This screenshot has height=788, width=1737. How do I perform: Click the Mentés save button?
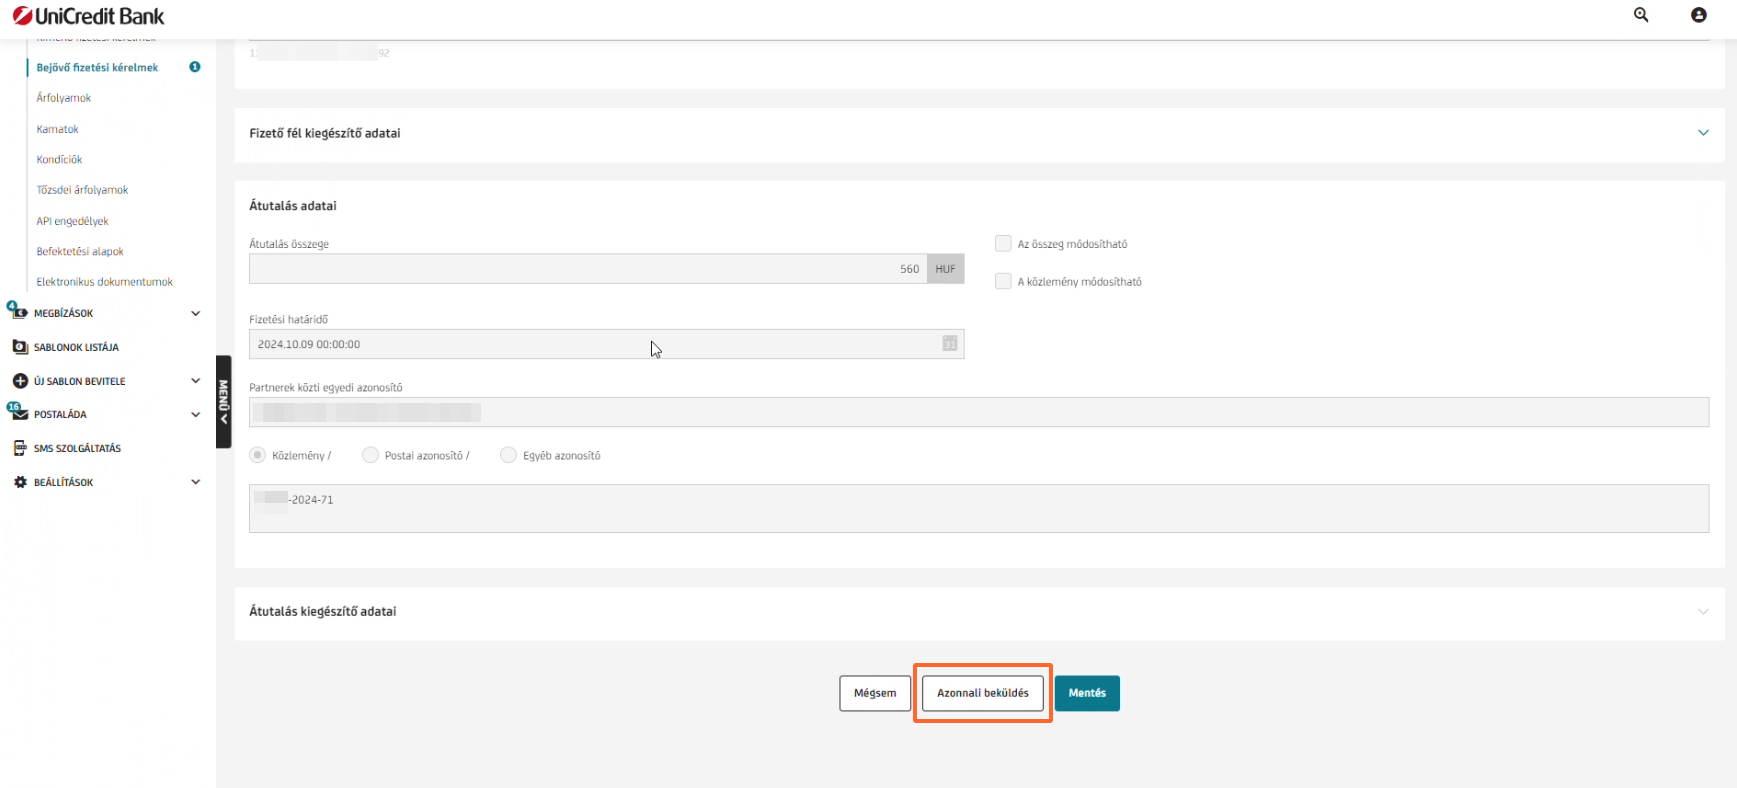pyautogui.click(x=1087, y=693)
